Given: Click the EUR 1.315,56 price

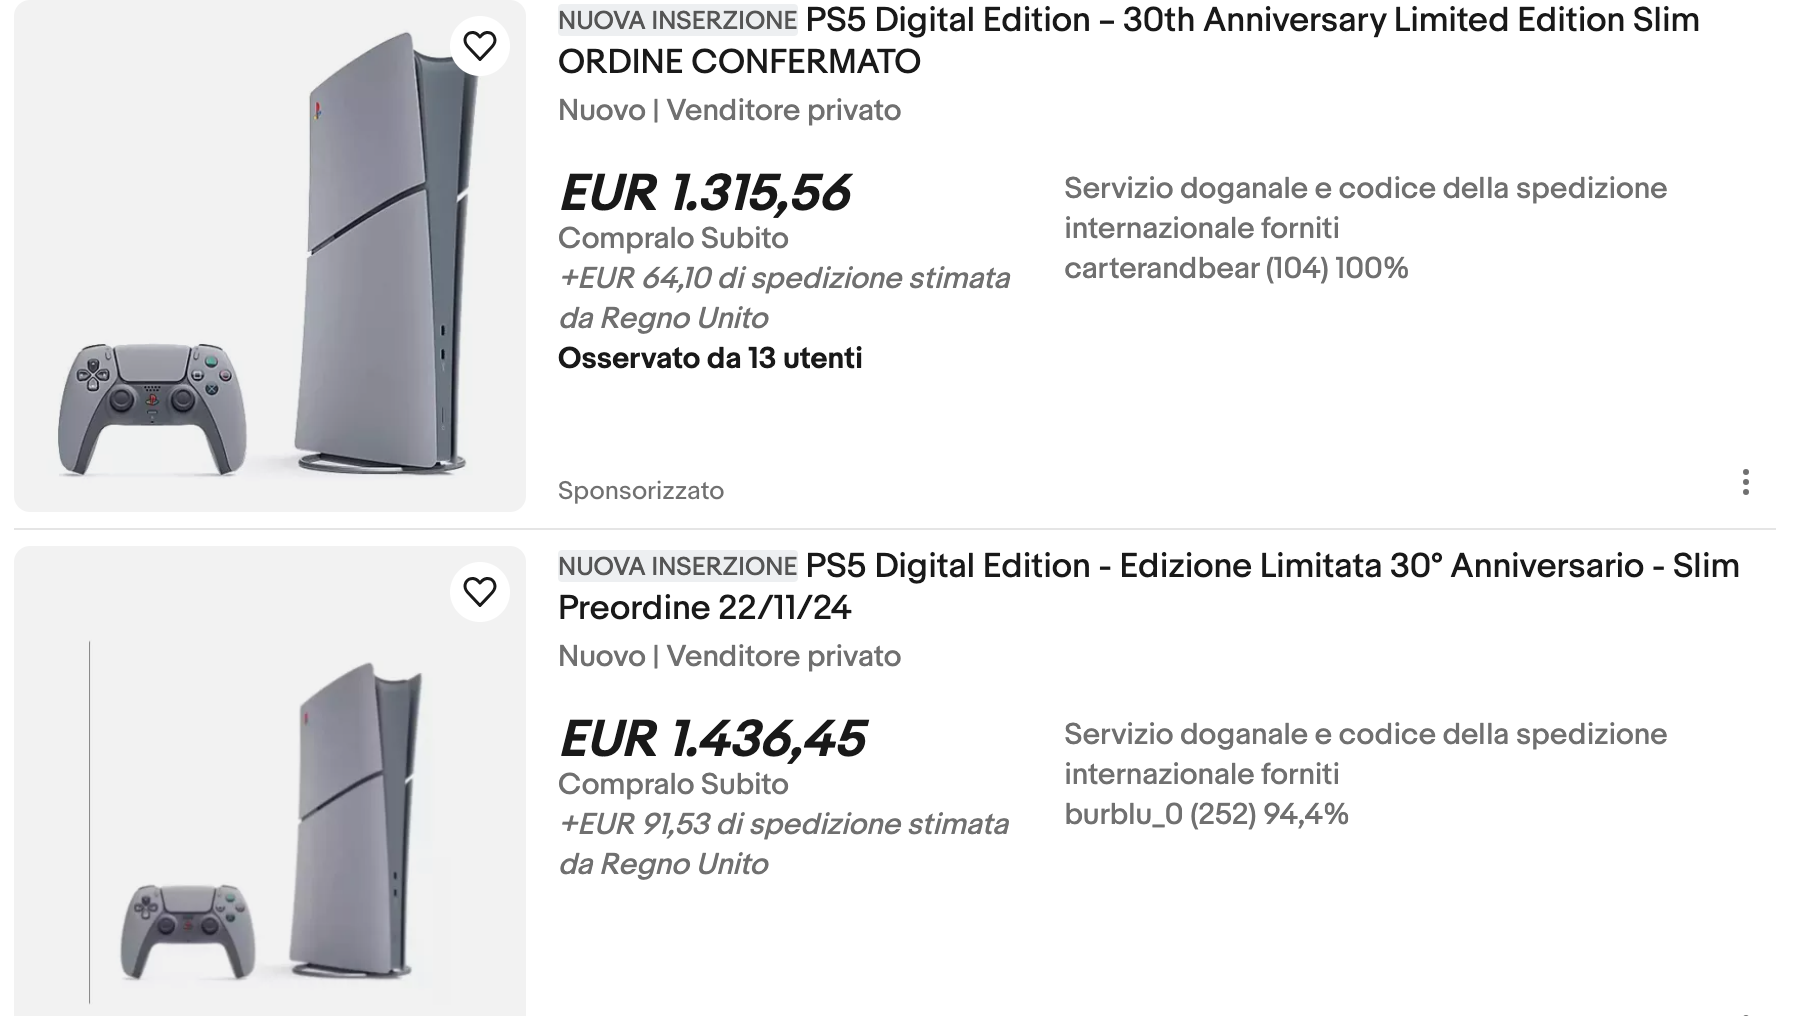Looking at the screenshot, I should click(x=705, y=193).
